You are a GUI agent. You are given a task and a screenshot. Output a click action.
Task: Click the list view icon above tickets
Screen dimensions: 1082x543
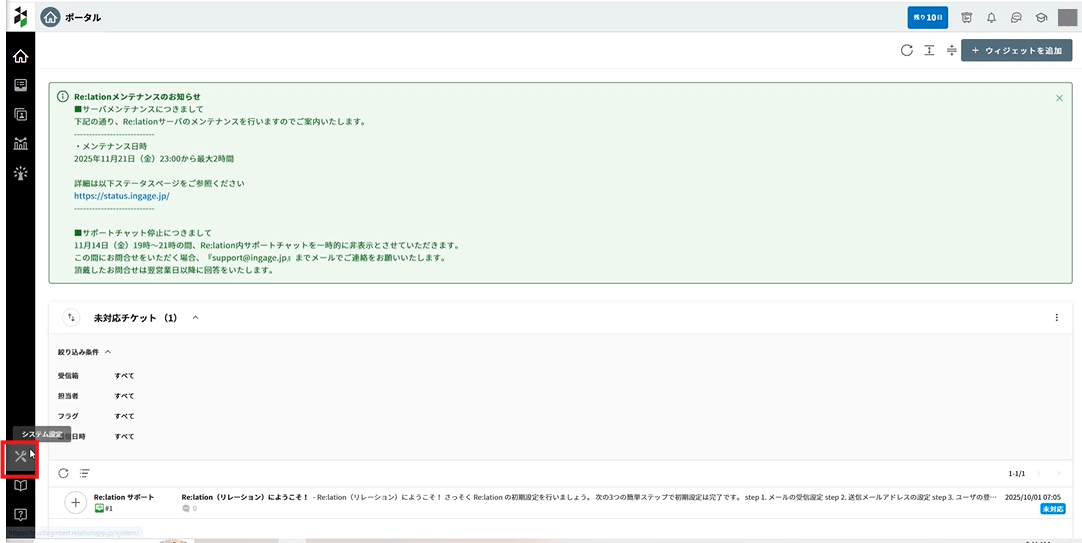tap(84, 473)
